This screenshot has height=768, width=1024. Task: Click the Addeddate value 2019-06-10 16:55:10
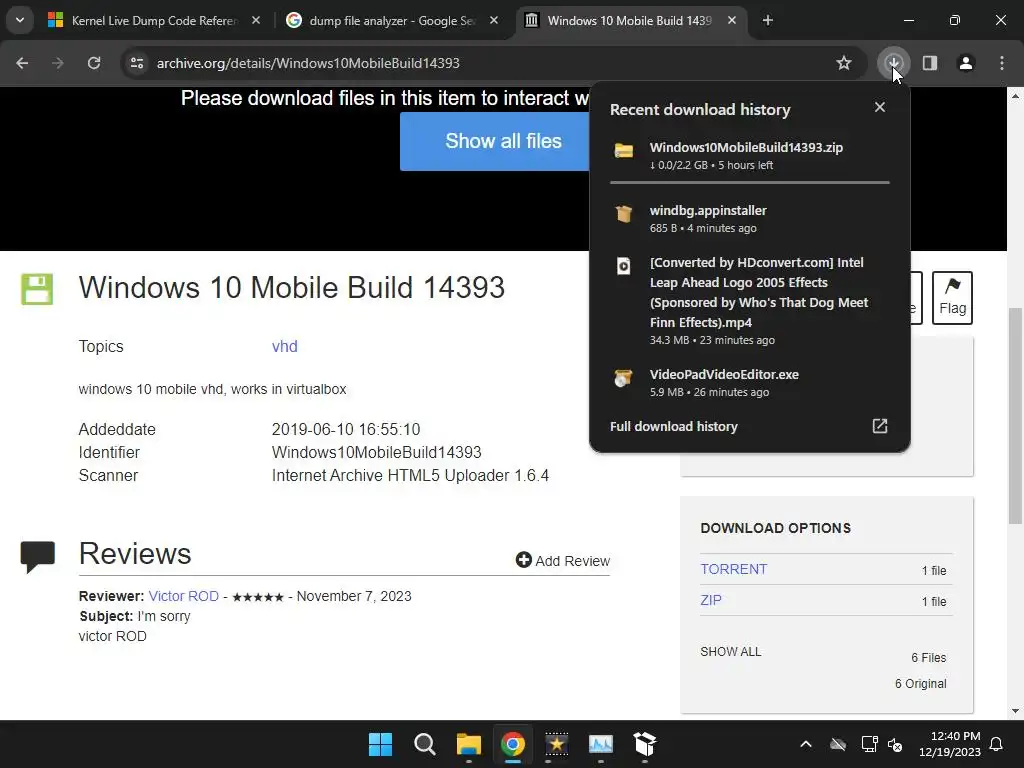[x=346, y=430]
